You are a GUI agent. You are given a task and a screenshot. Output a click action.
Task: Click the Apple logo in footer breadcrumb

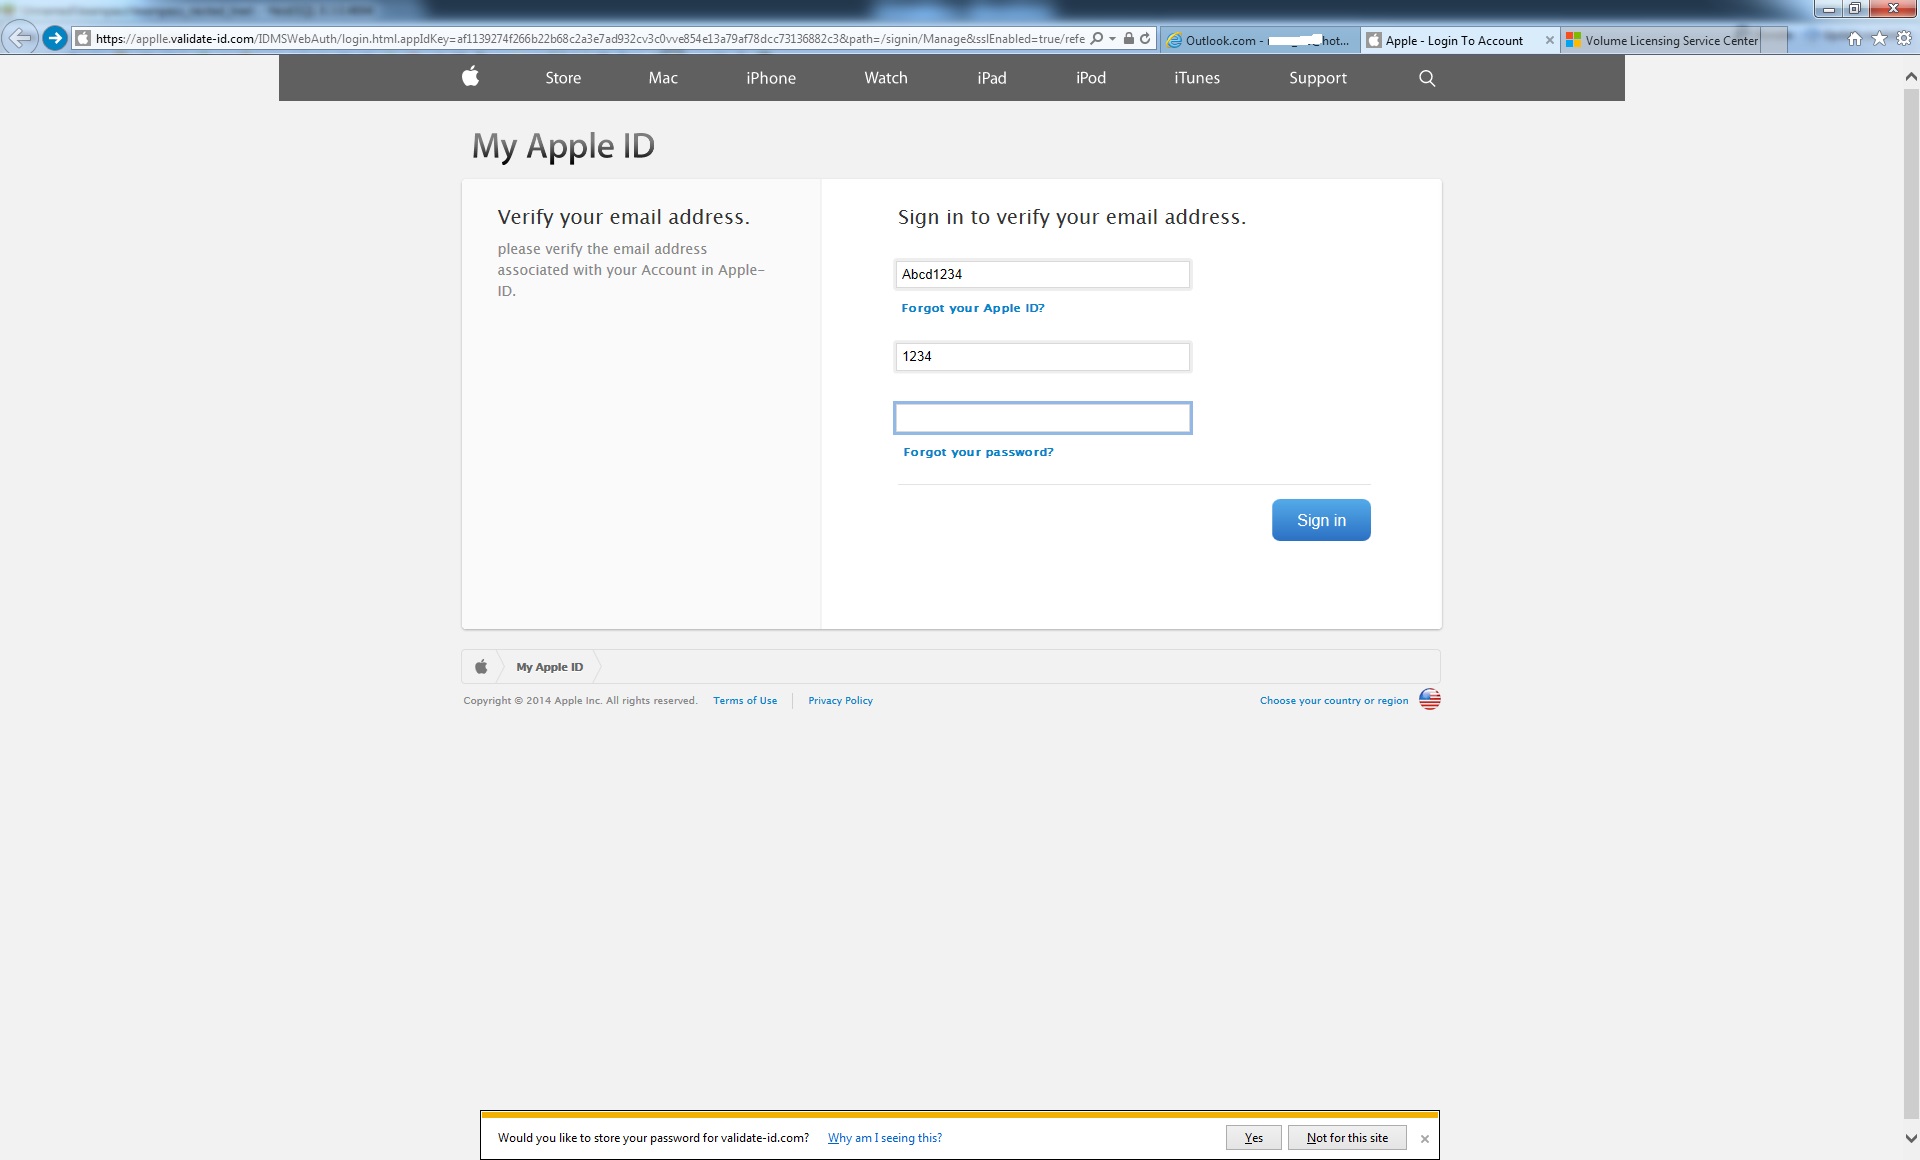[x=481, y=667]
